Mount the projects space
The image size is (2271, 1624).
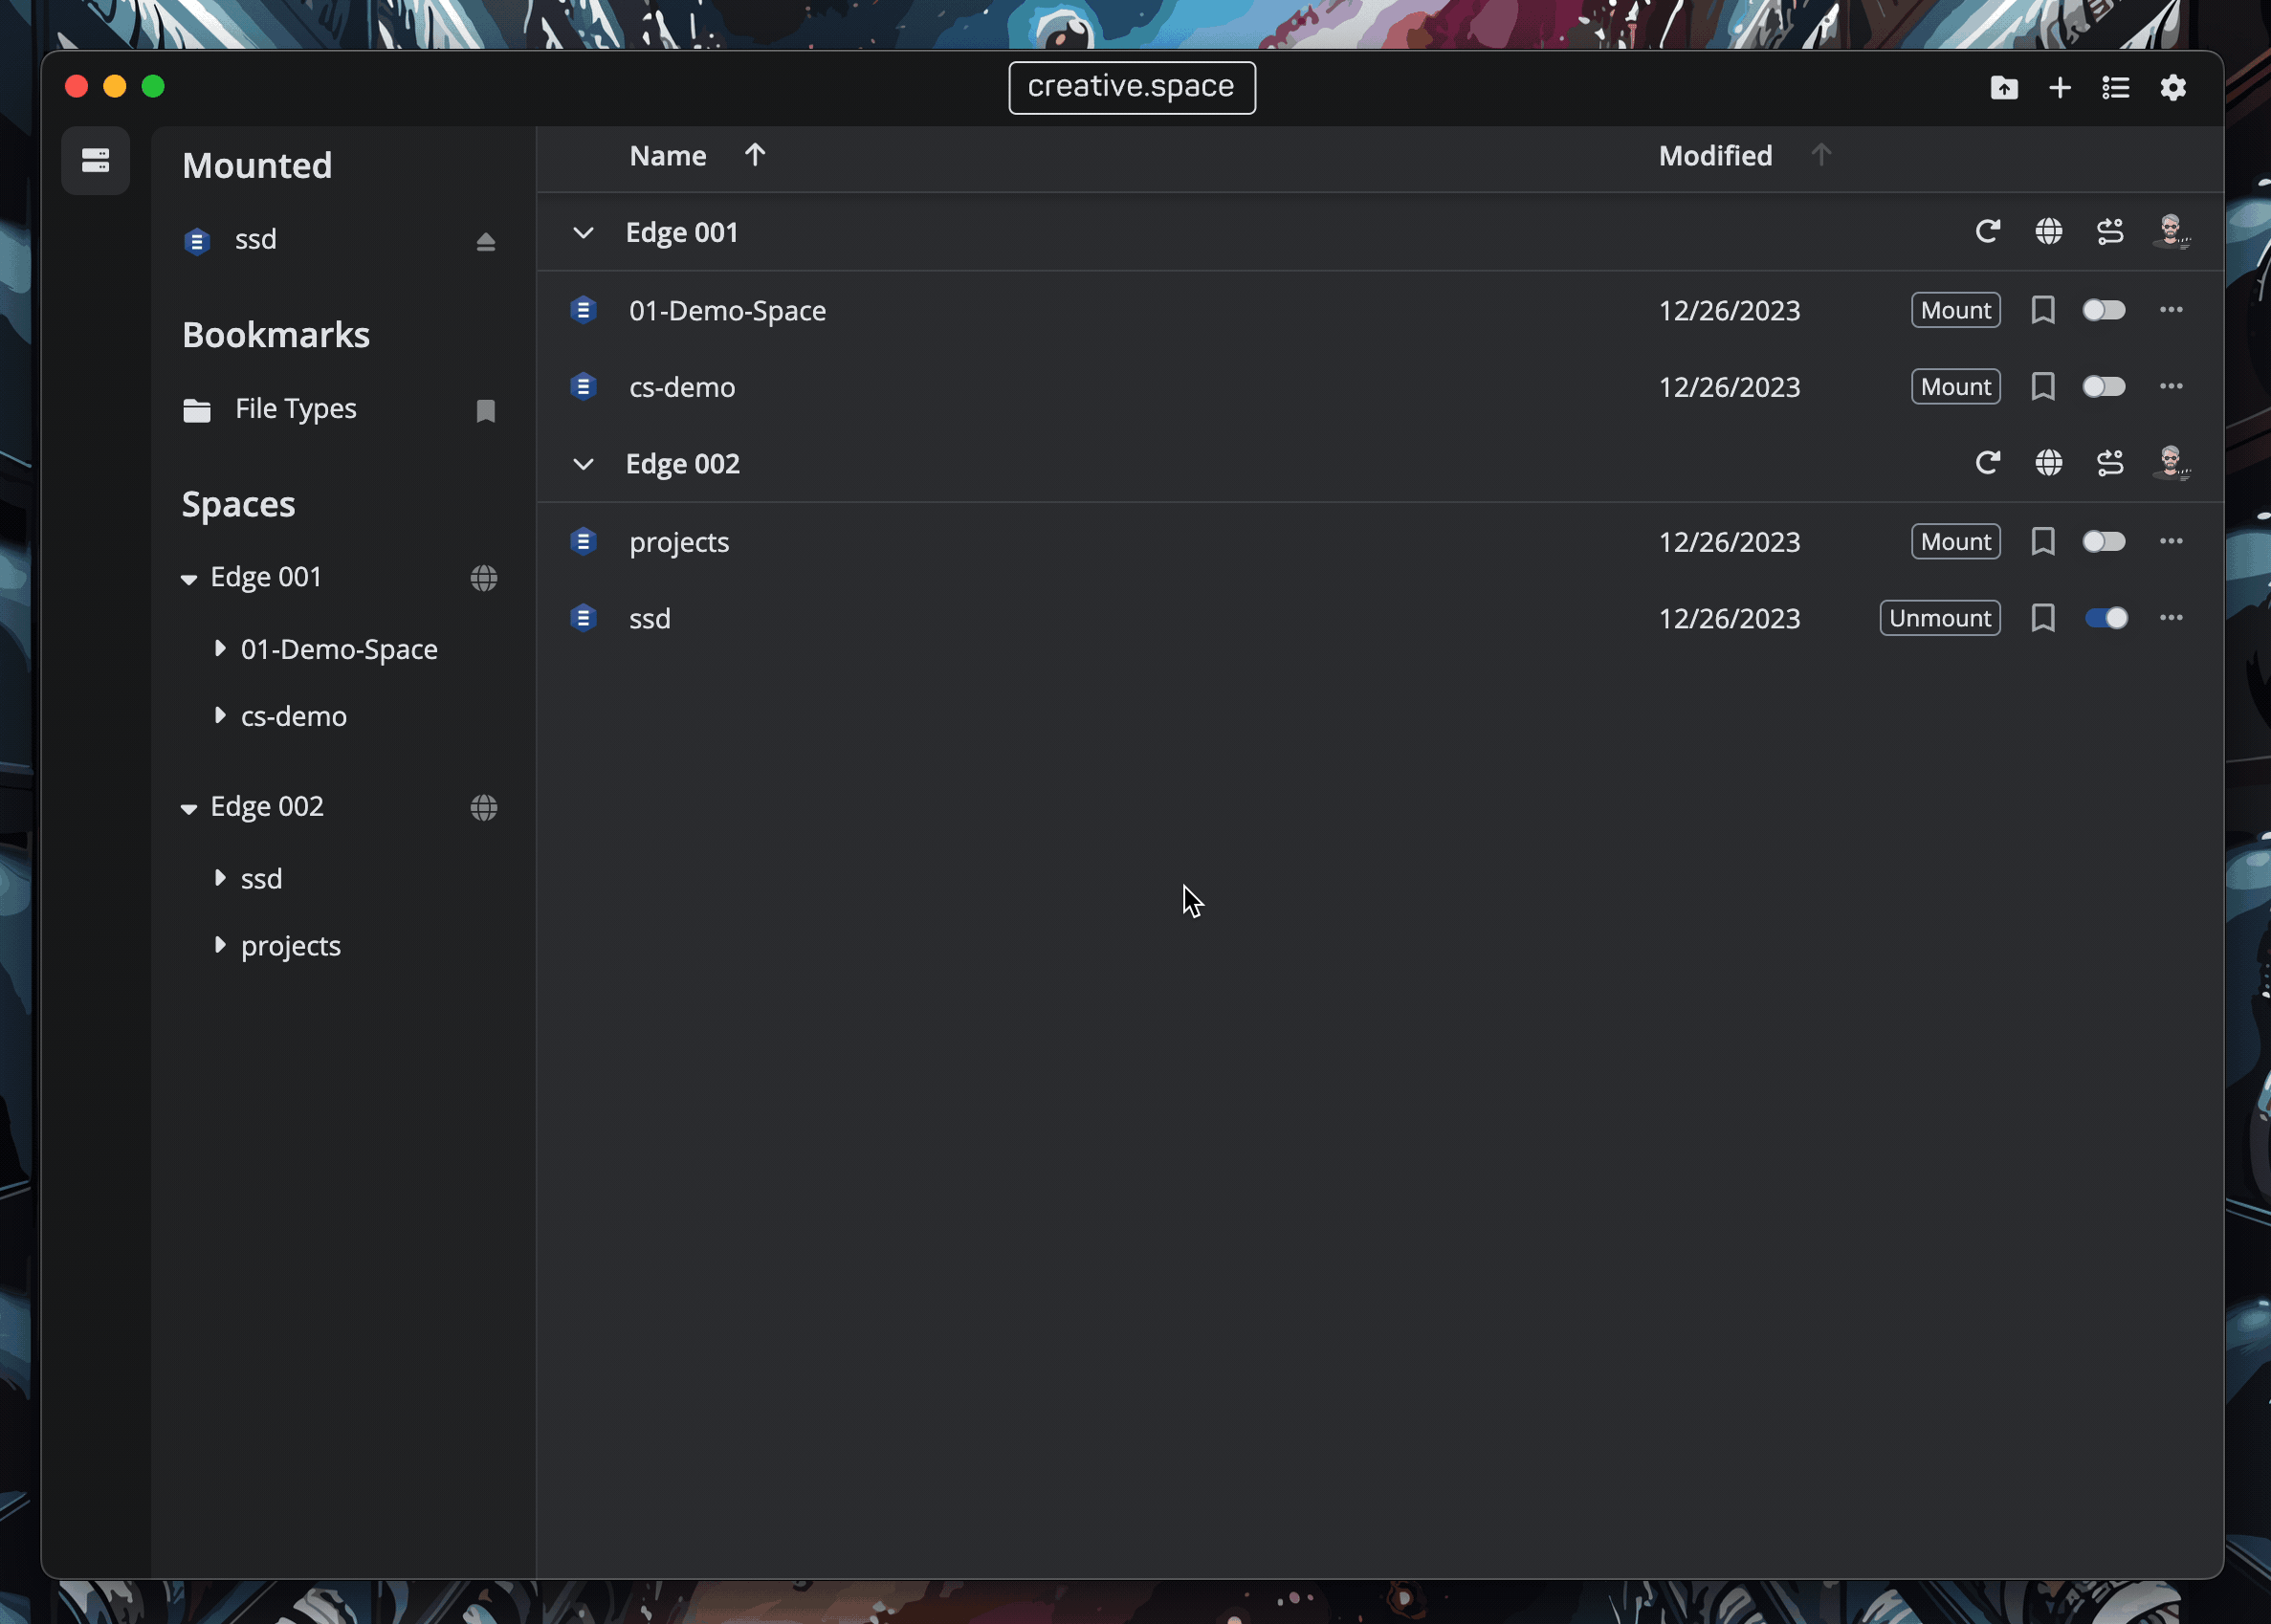point(1955,541)
